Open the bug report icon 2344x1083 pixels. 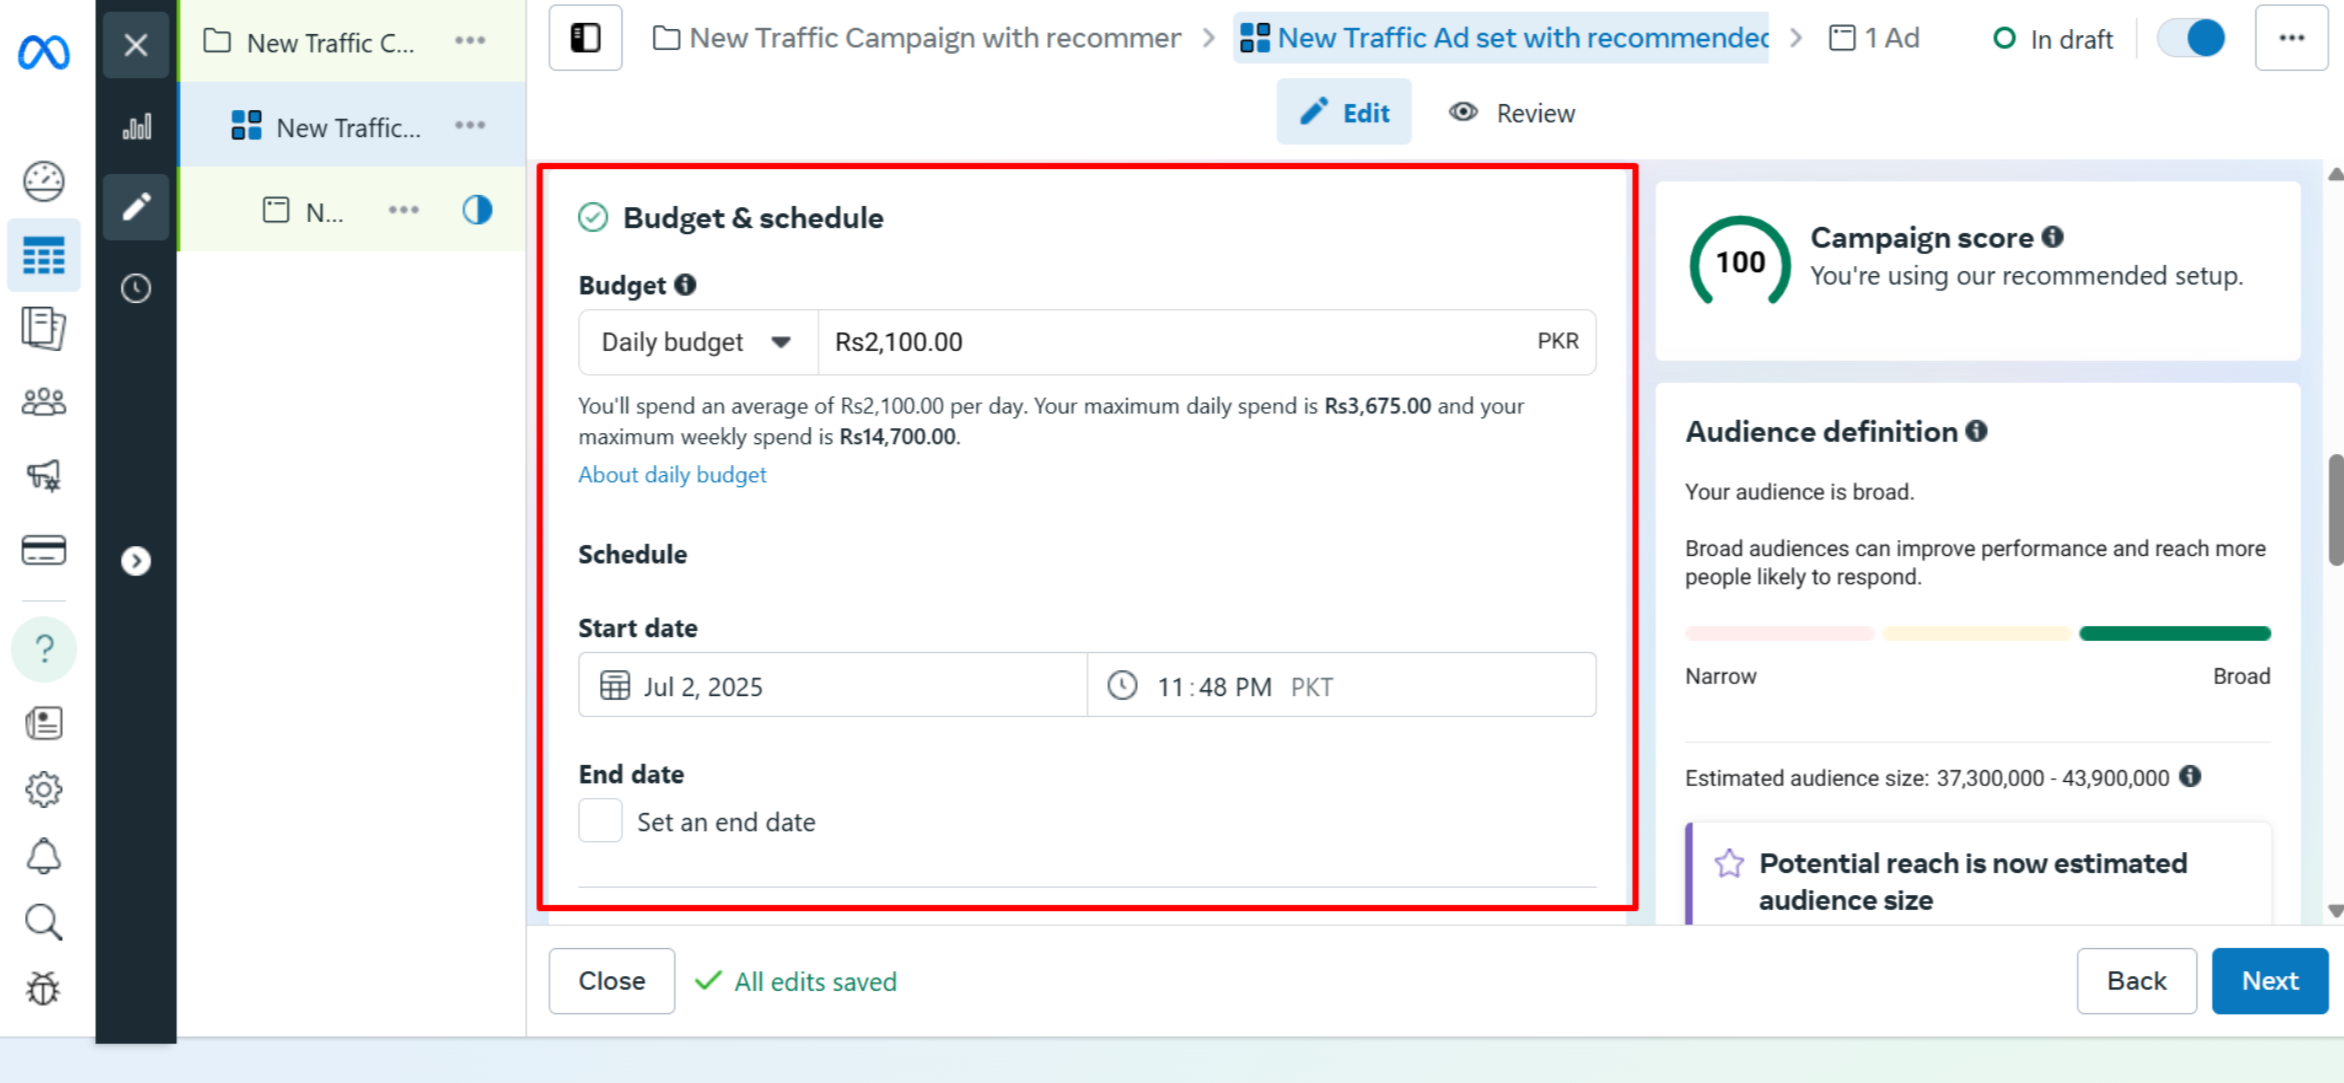[x=44, y=988]
